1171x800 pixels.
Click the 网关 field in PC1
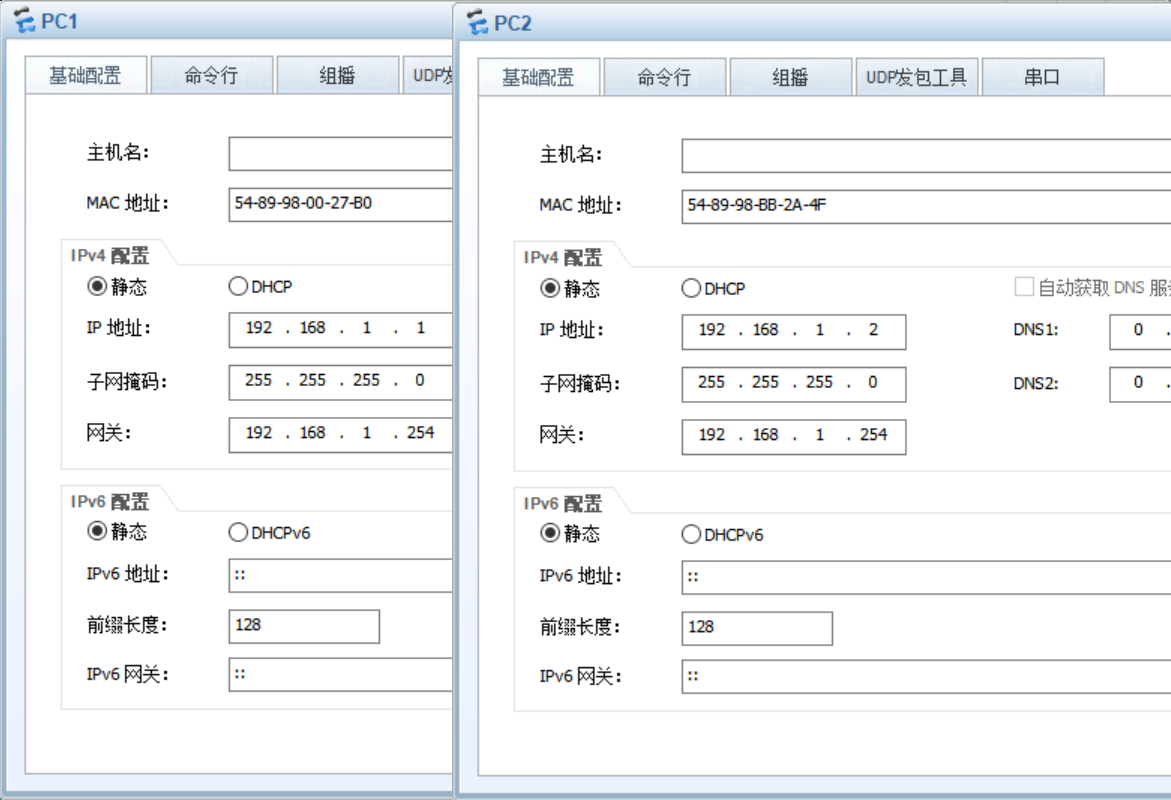(340, 434)
